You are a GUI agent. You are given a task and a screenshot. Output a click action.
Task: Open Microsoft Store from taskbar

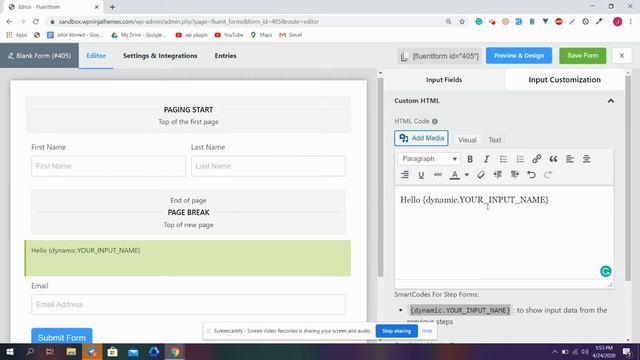click(113, 351)
